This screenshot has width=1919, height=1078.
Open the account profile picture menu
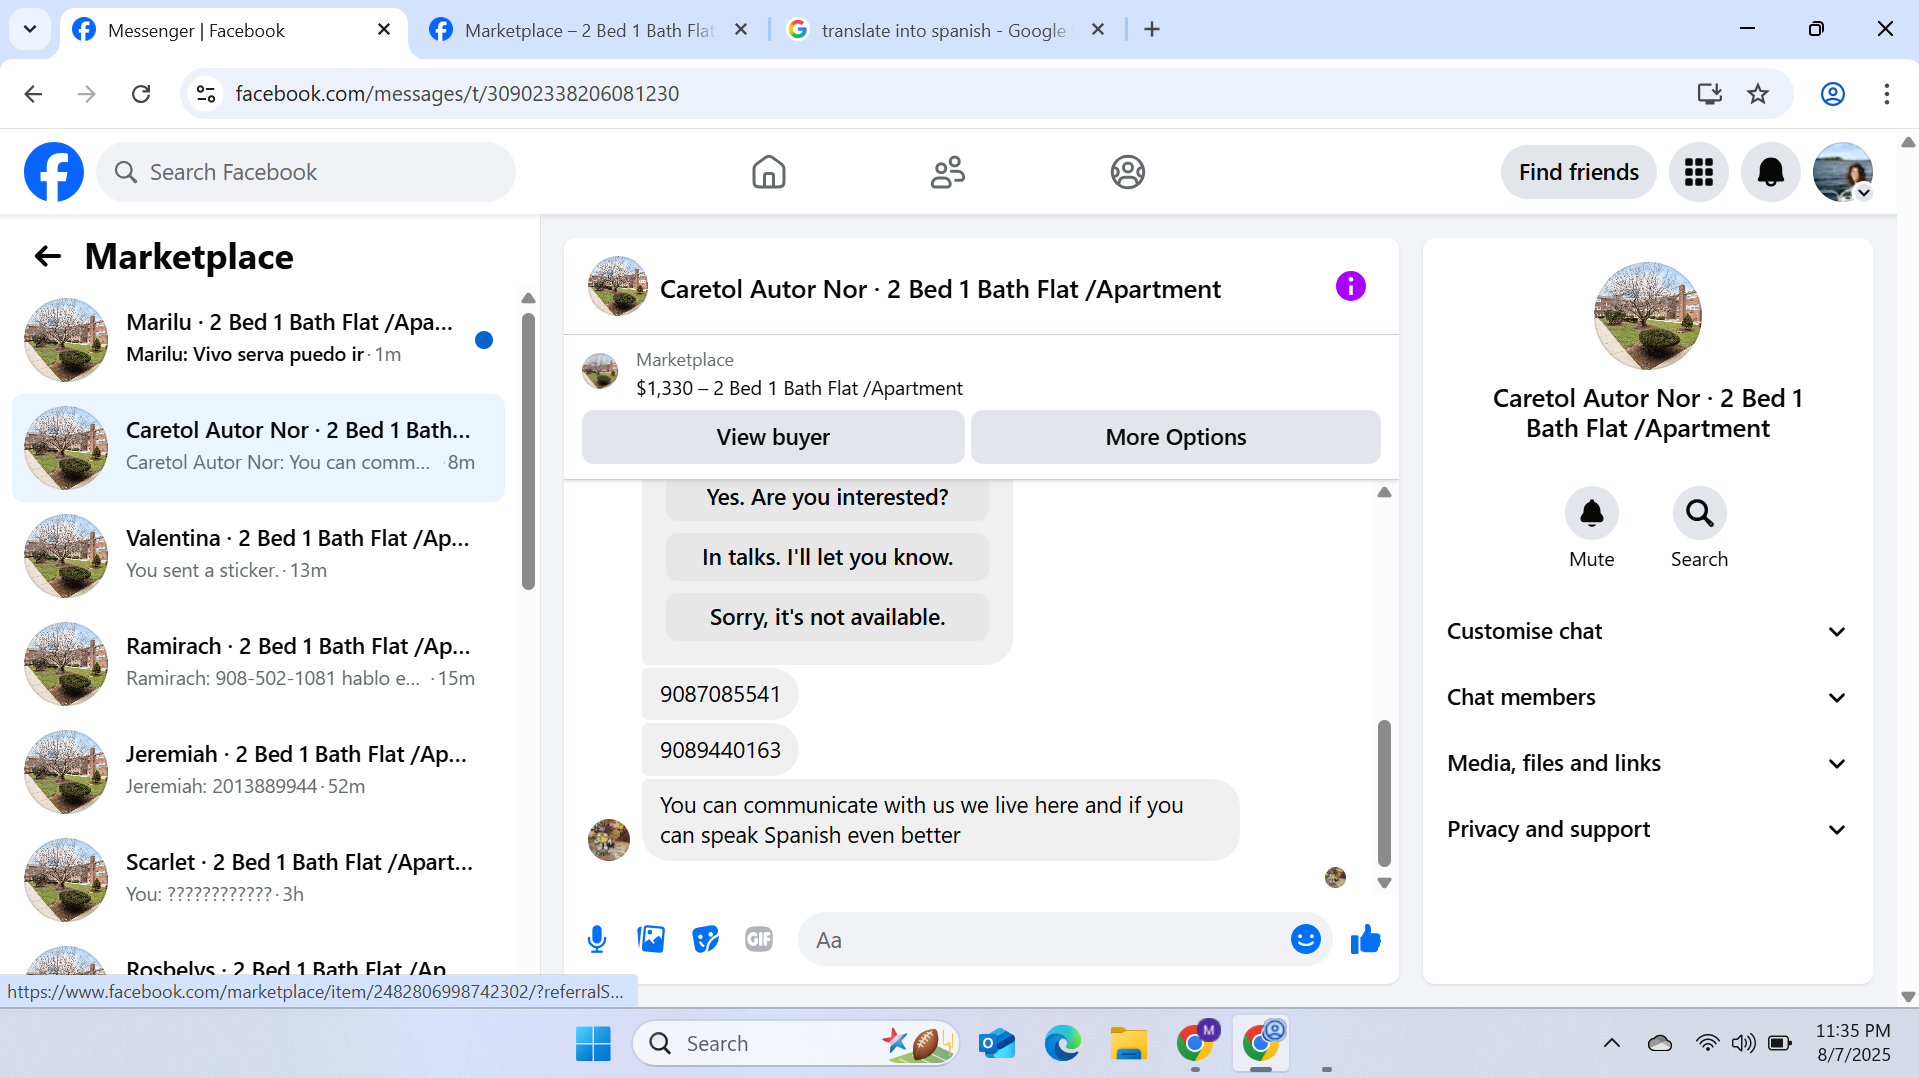1842,172
